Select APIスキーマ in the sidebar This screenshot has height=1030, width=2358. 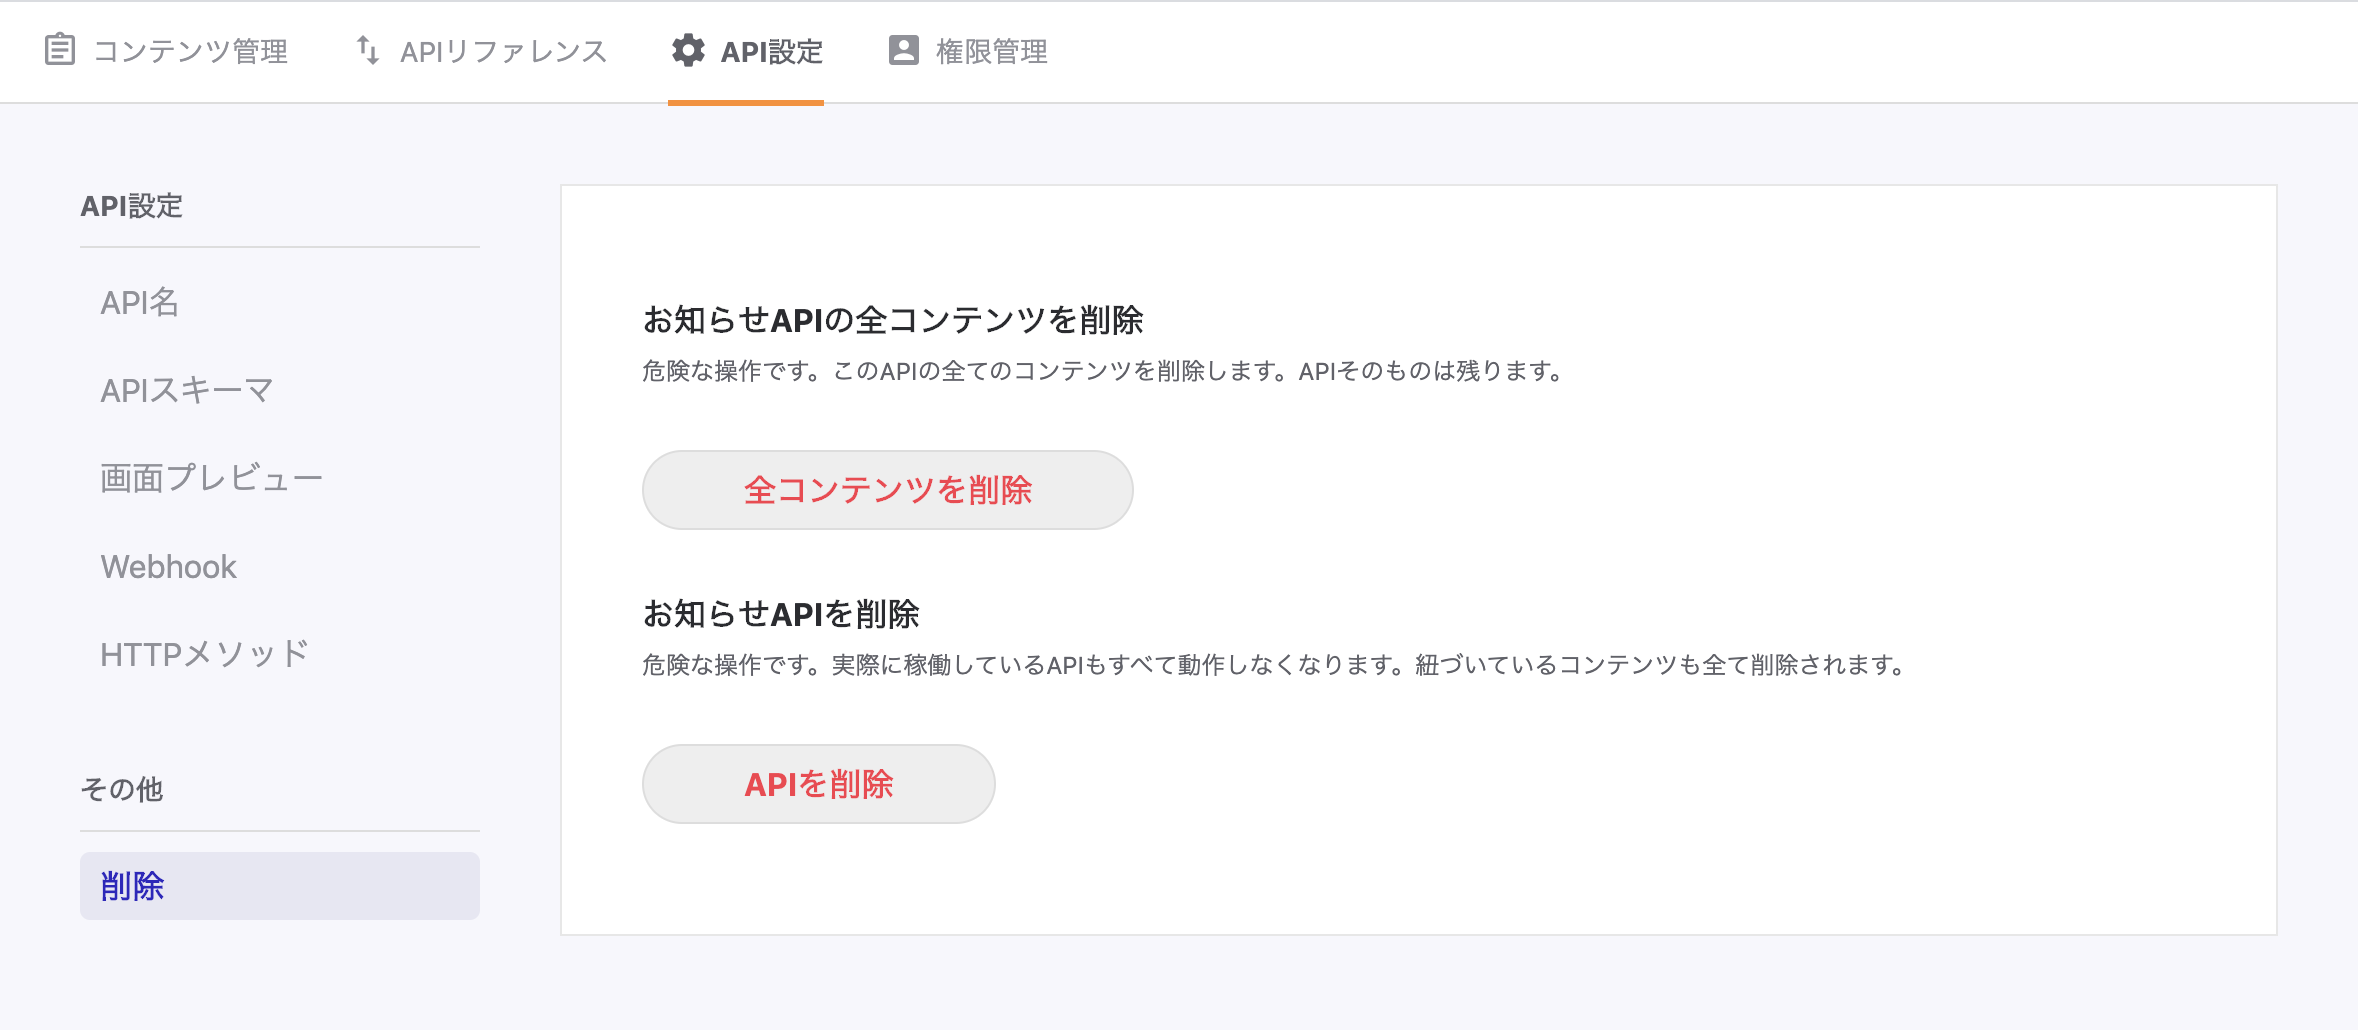point(187,390)
